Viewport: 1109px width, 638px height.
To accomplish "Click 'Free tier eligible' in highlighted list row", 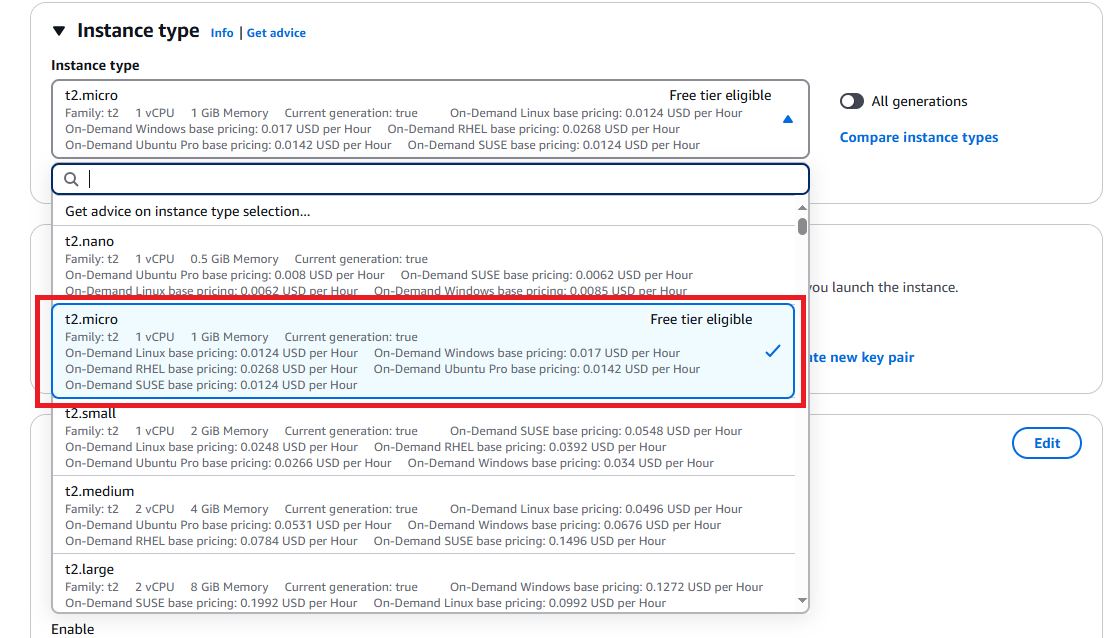I will 701,320.
